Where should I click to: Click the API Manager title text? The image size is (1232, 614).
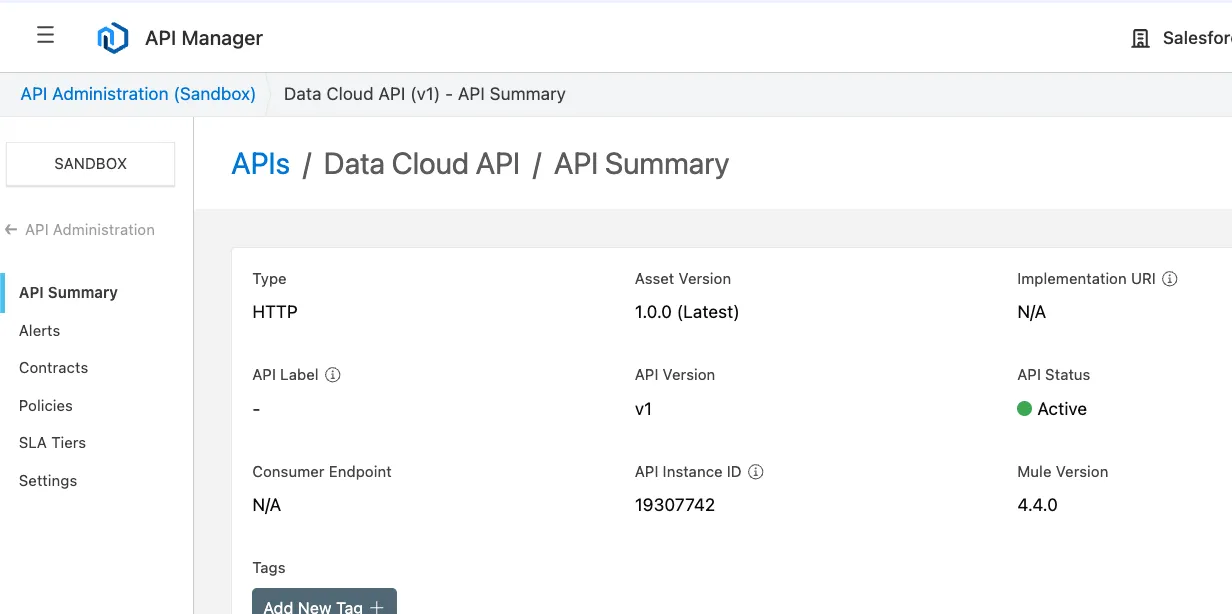204,38
